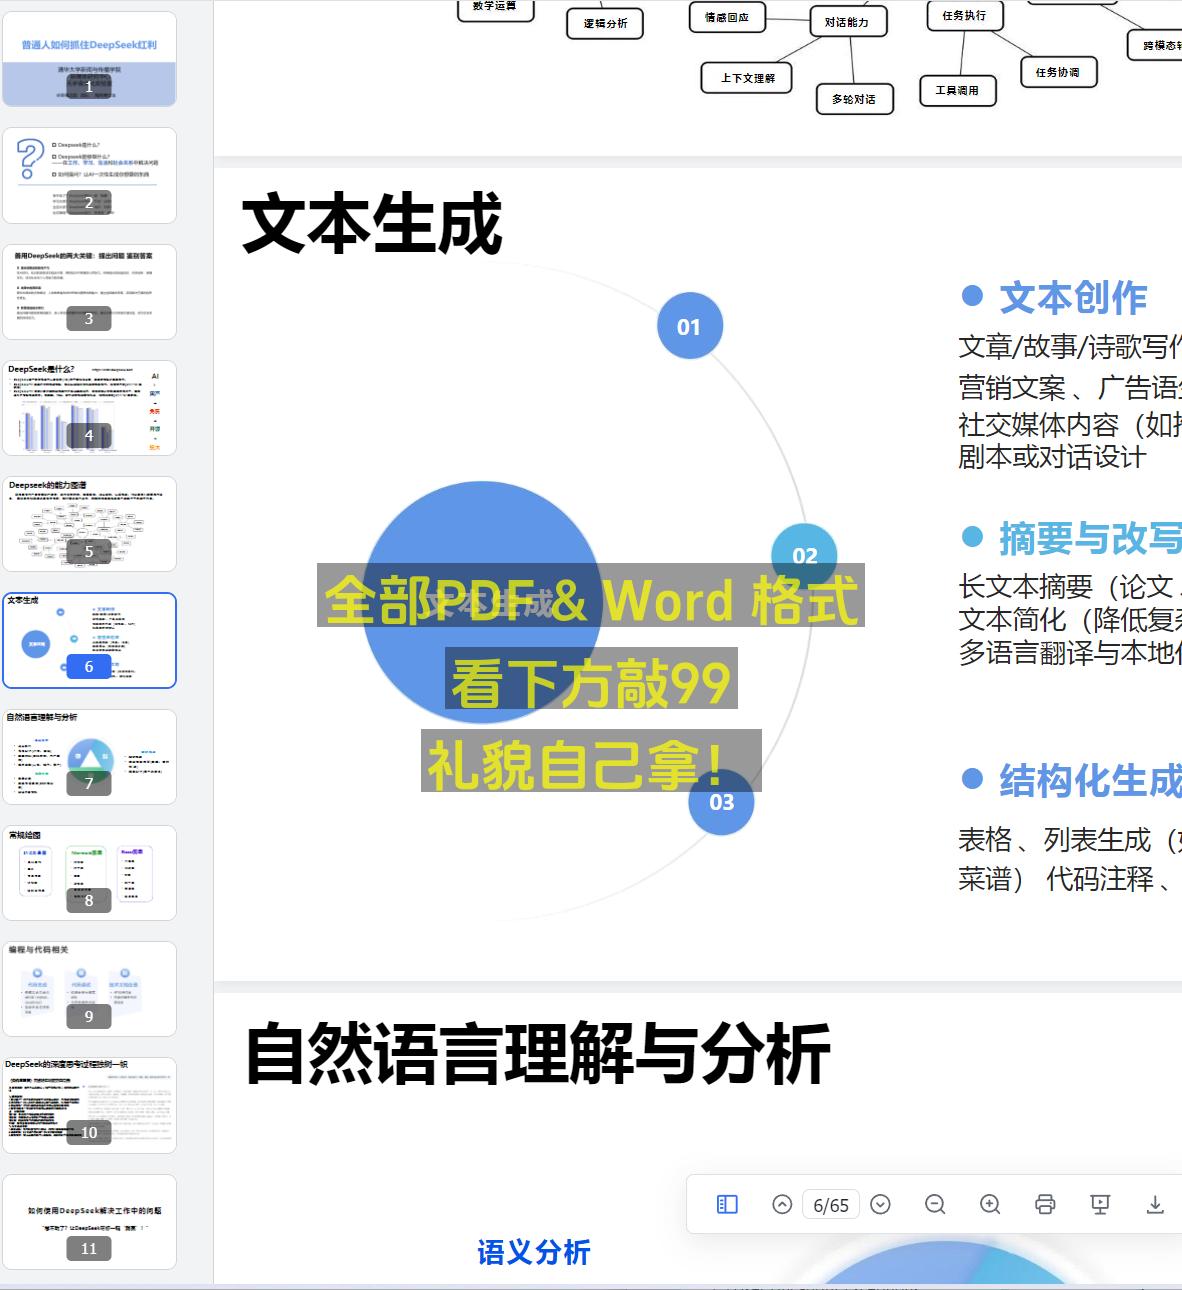Open page 7 thumbnail 自然语言理解与分析

89,757
